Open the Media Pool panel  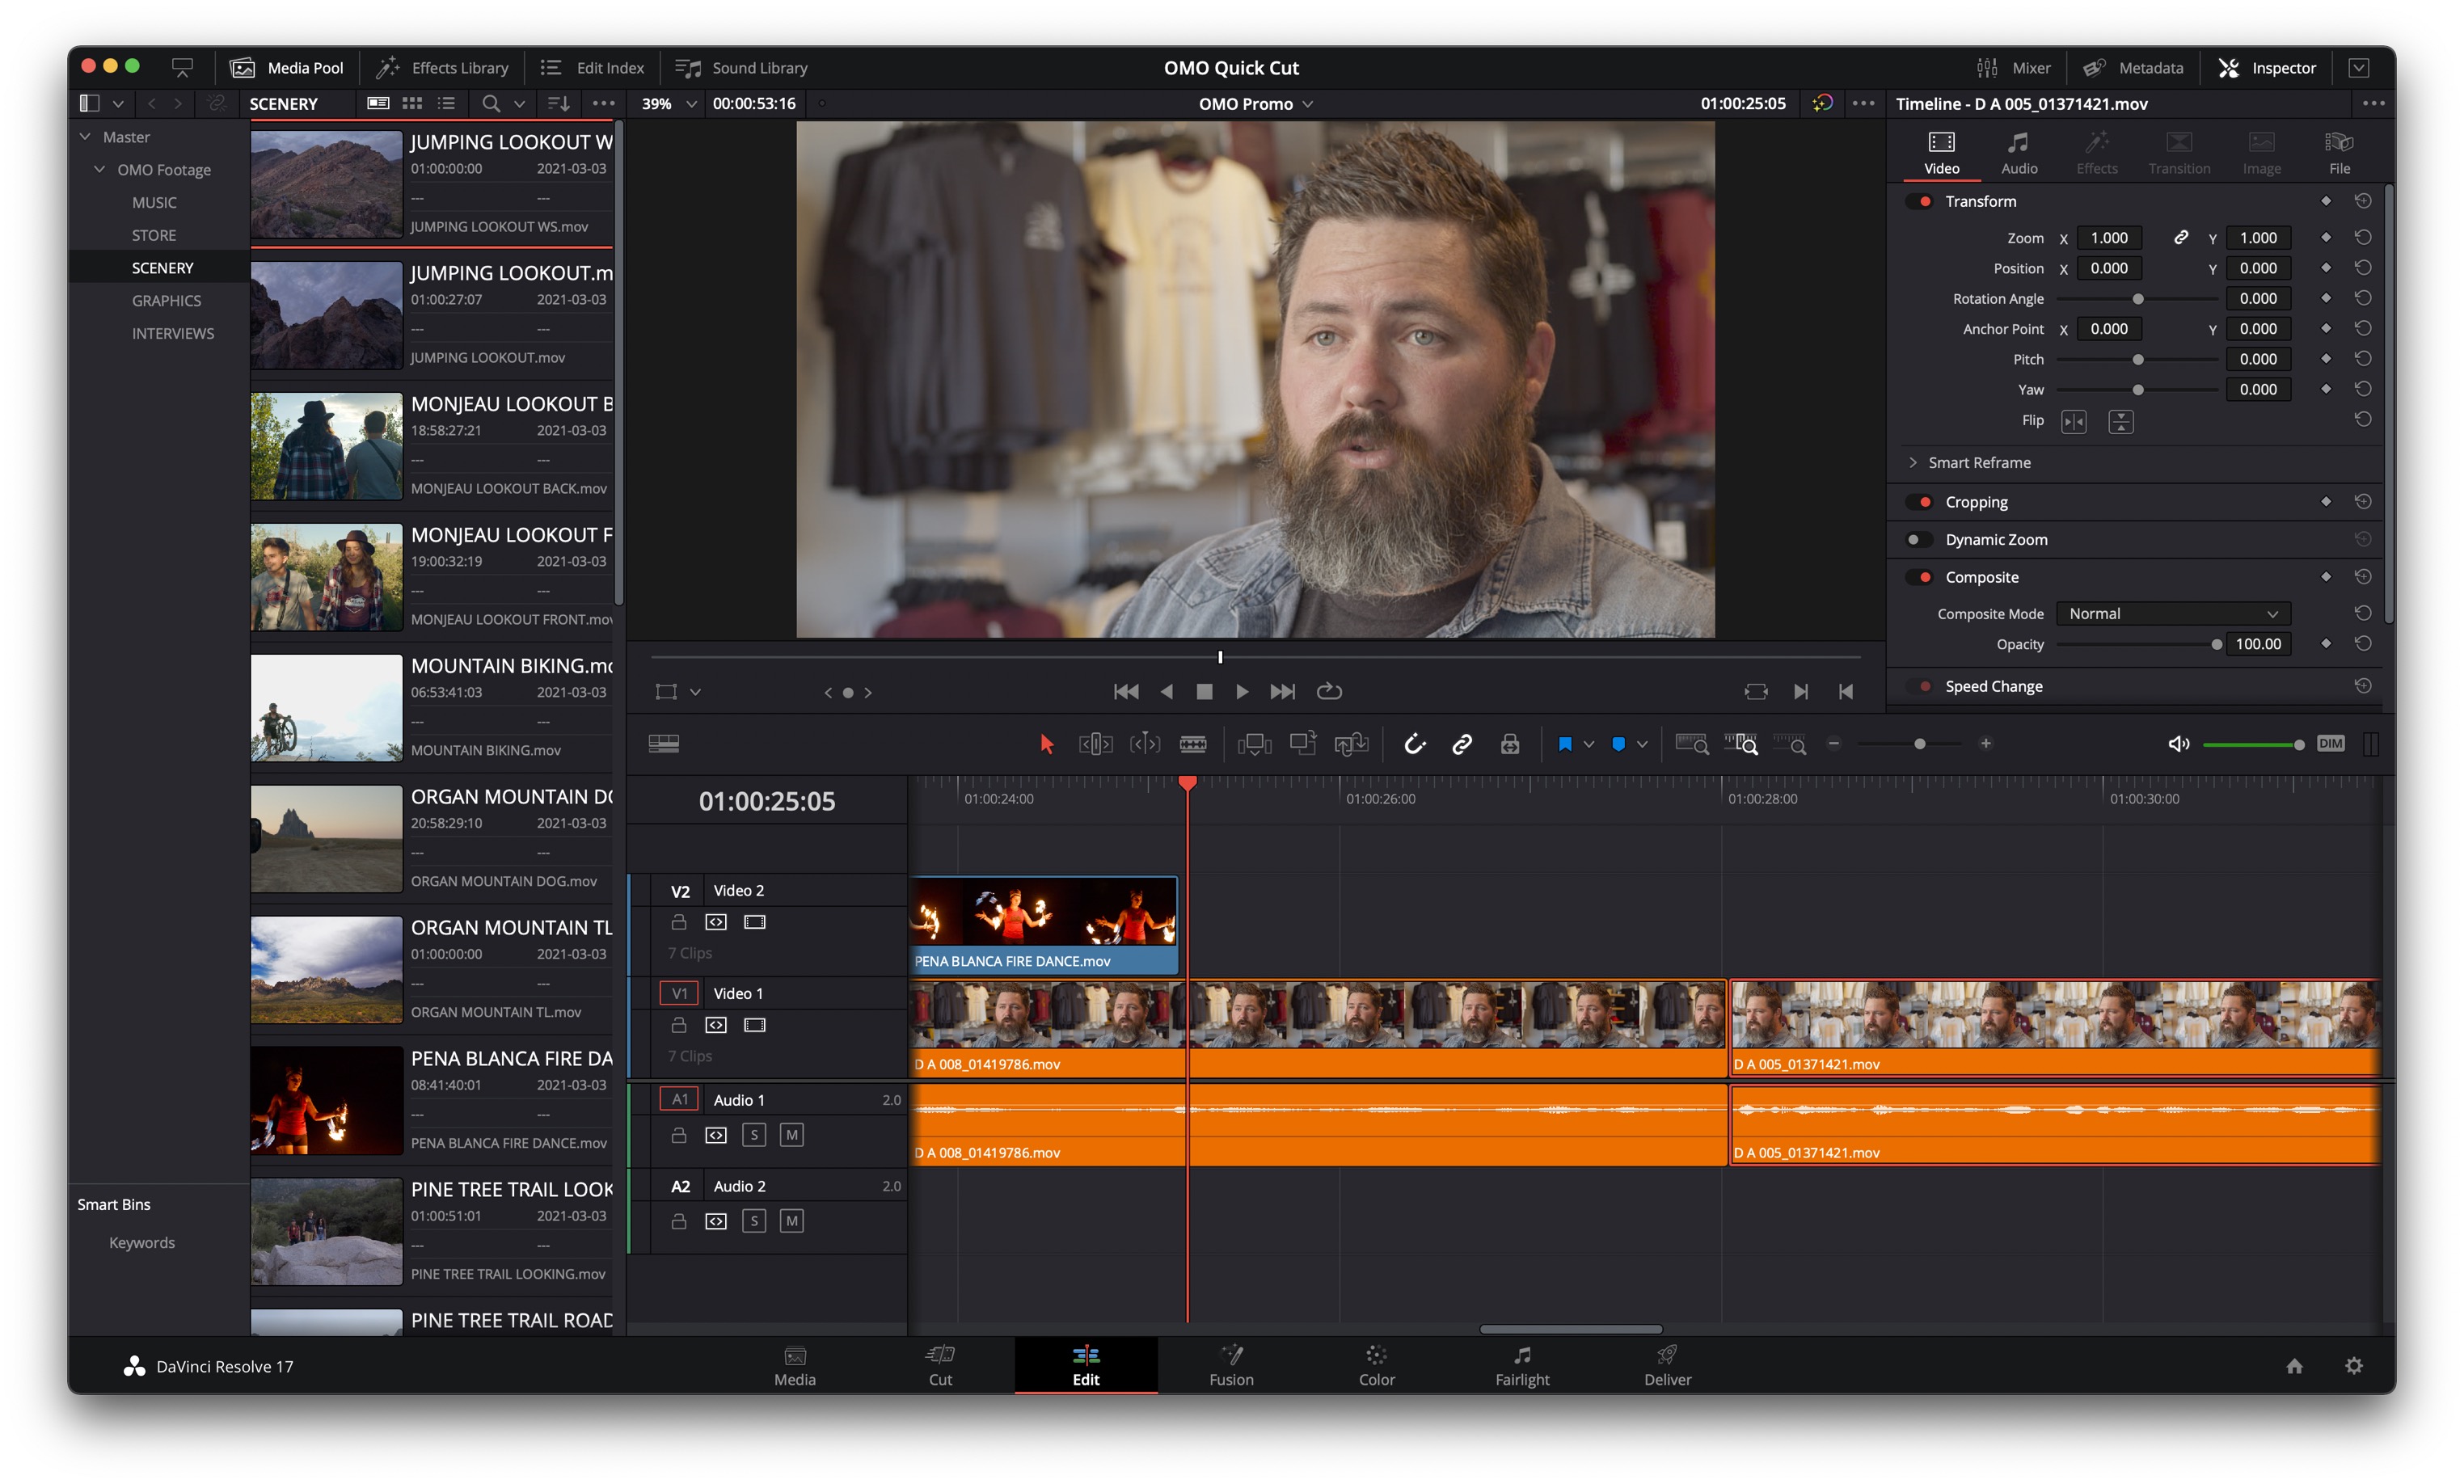[x=287, y=68]
